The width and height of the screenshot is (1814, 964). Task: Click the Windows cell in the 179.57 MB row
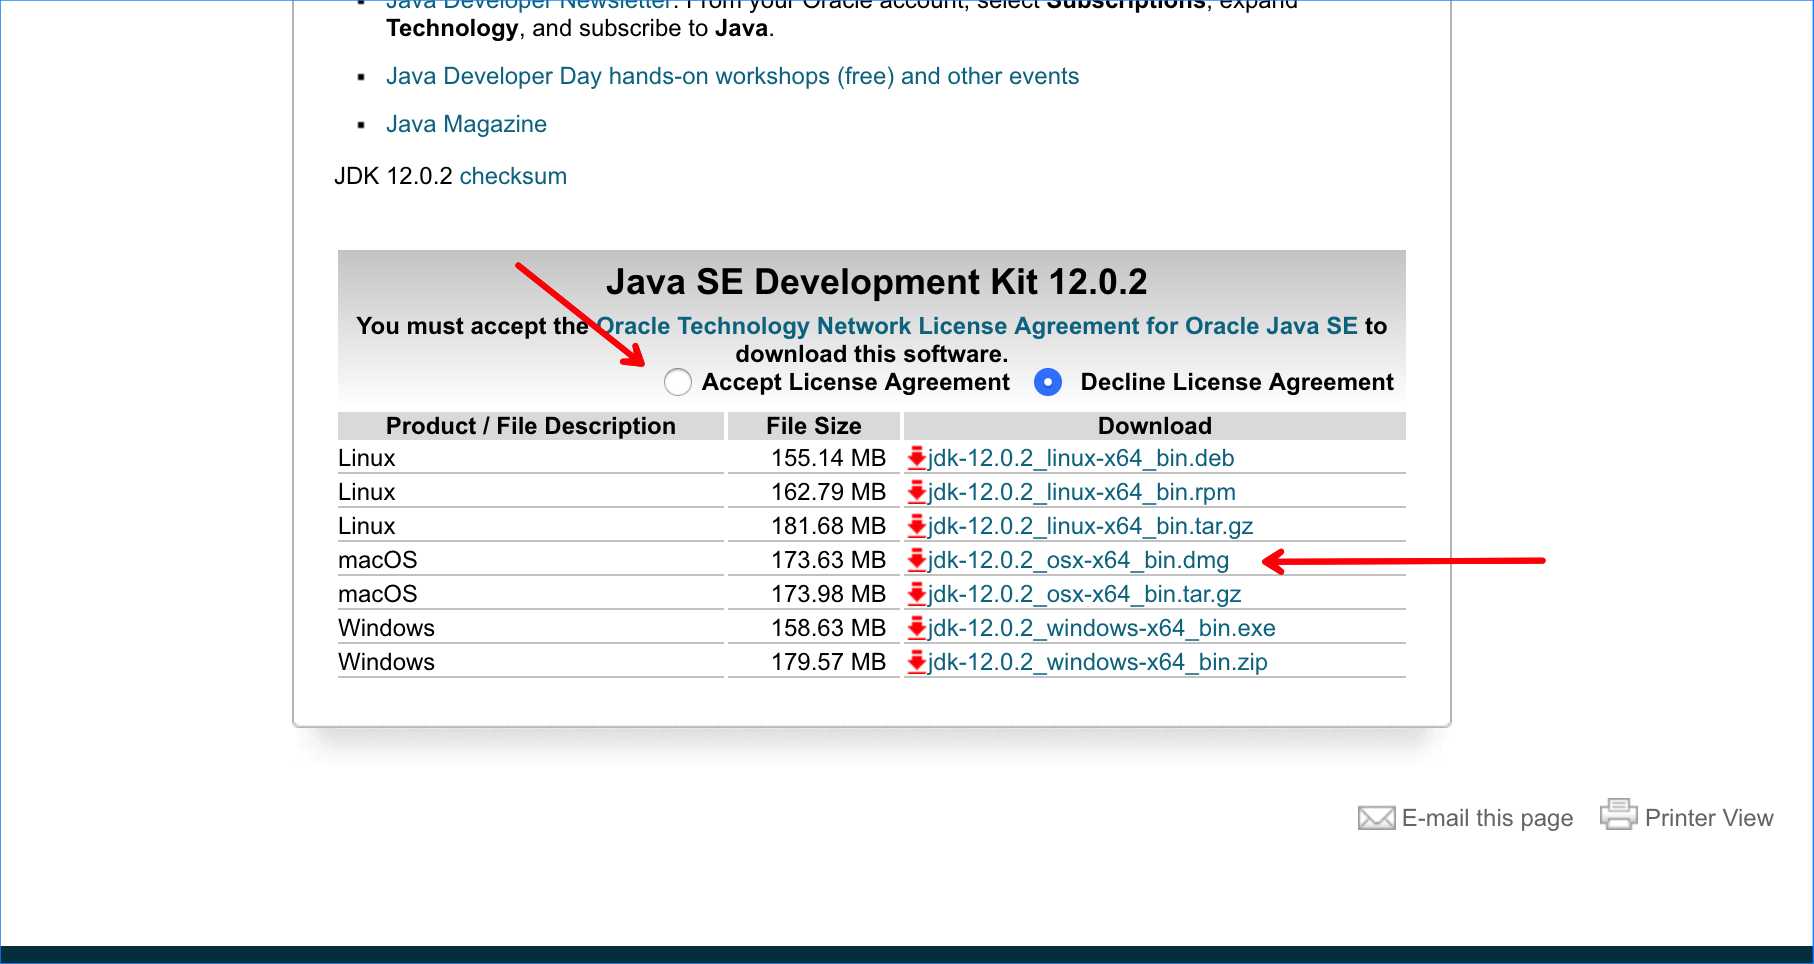(531, 662)
